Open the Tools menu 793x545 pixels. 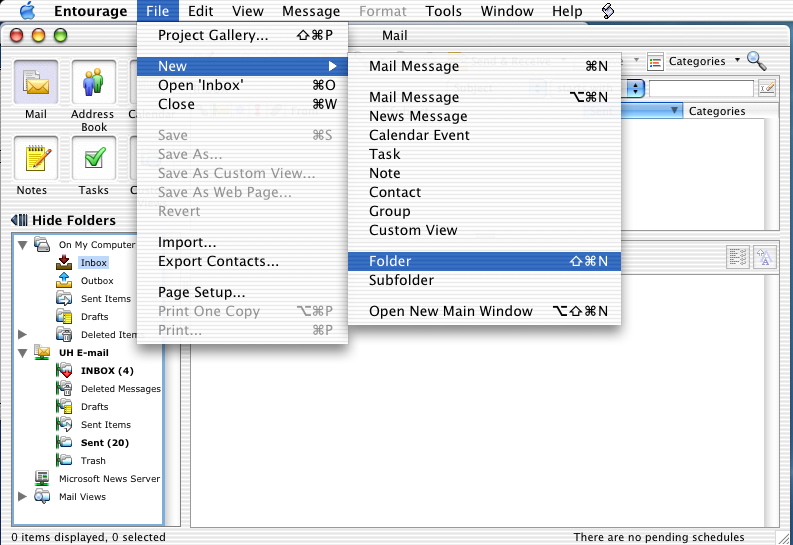click(444, 11)
